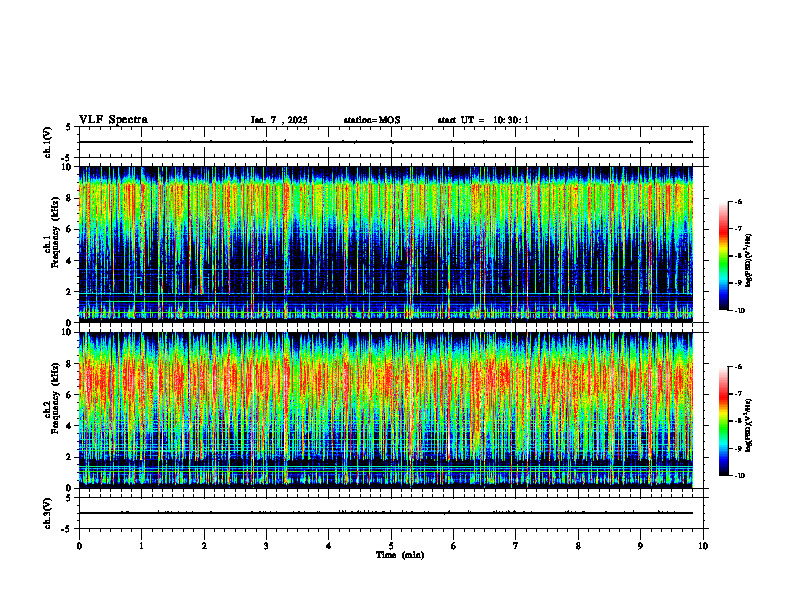Click the time axis tick label "2"
This screenshot has height=612, width=792.
point(204,546)
